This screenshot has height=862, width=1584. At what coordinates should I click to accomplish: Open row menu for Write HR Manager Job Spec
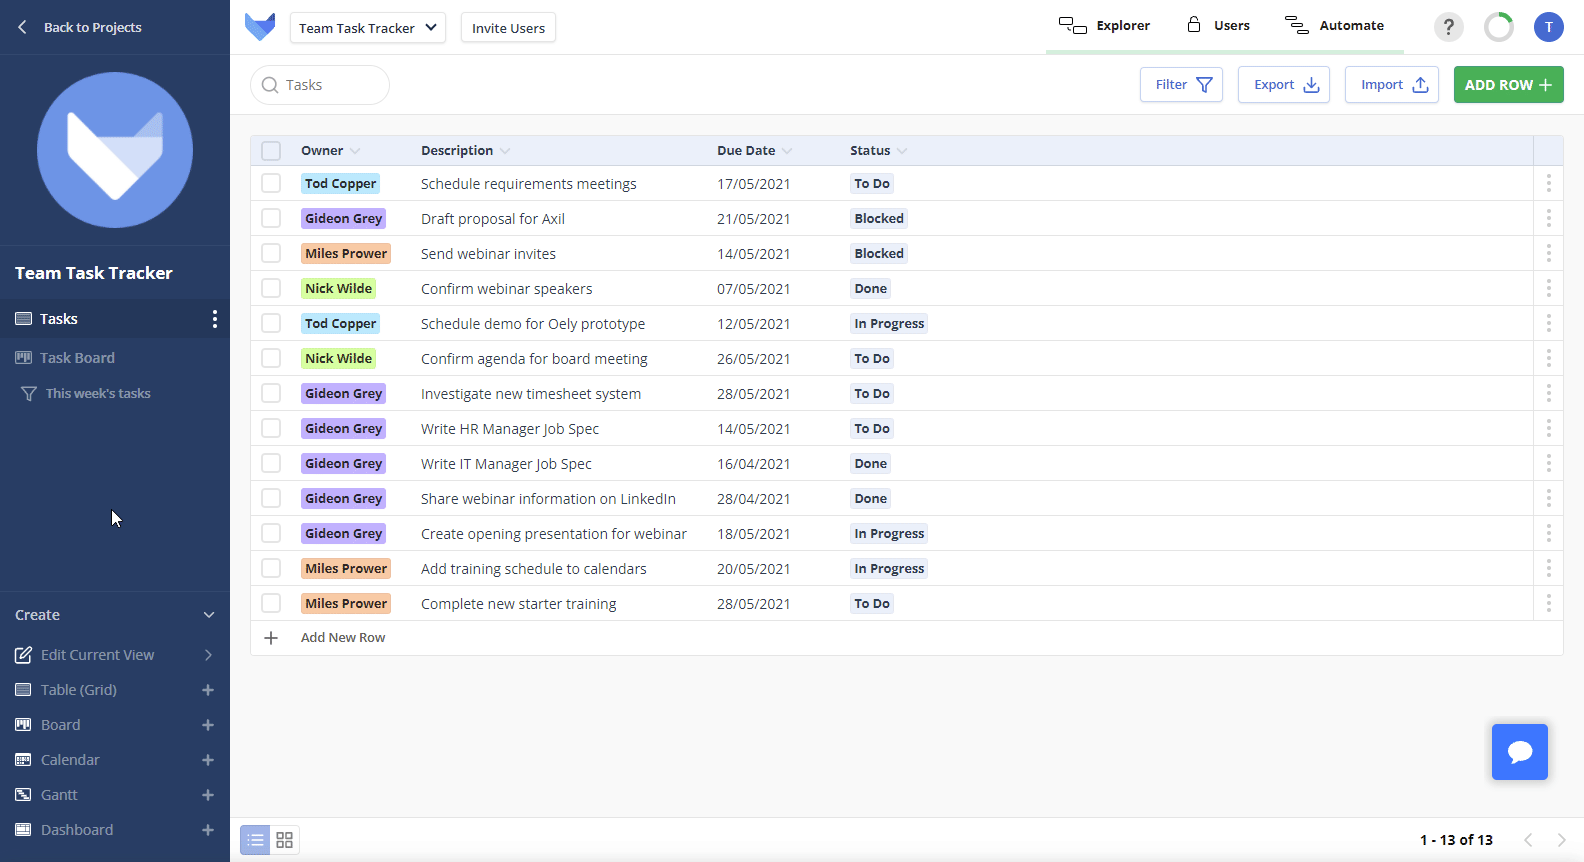coord(1548,428)
